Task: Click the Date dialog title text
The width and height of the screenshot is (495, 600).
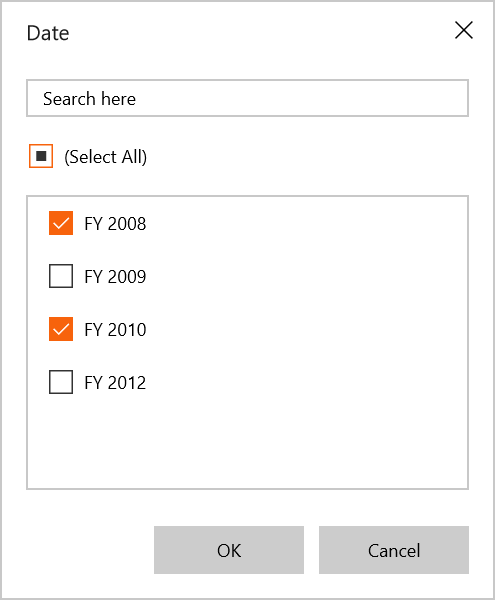Action: 48,33
